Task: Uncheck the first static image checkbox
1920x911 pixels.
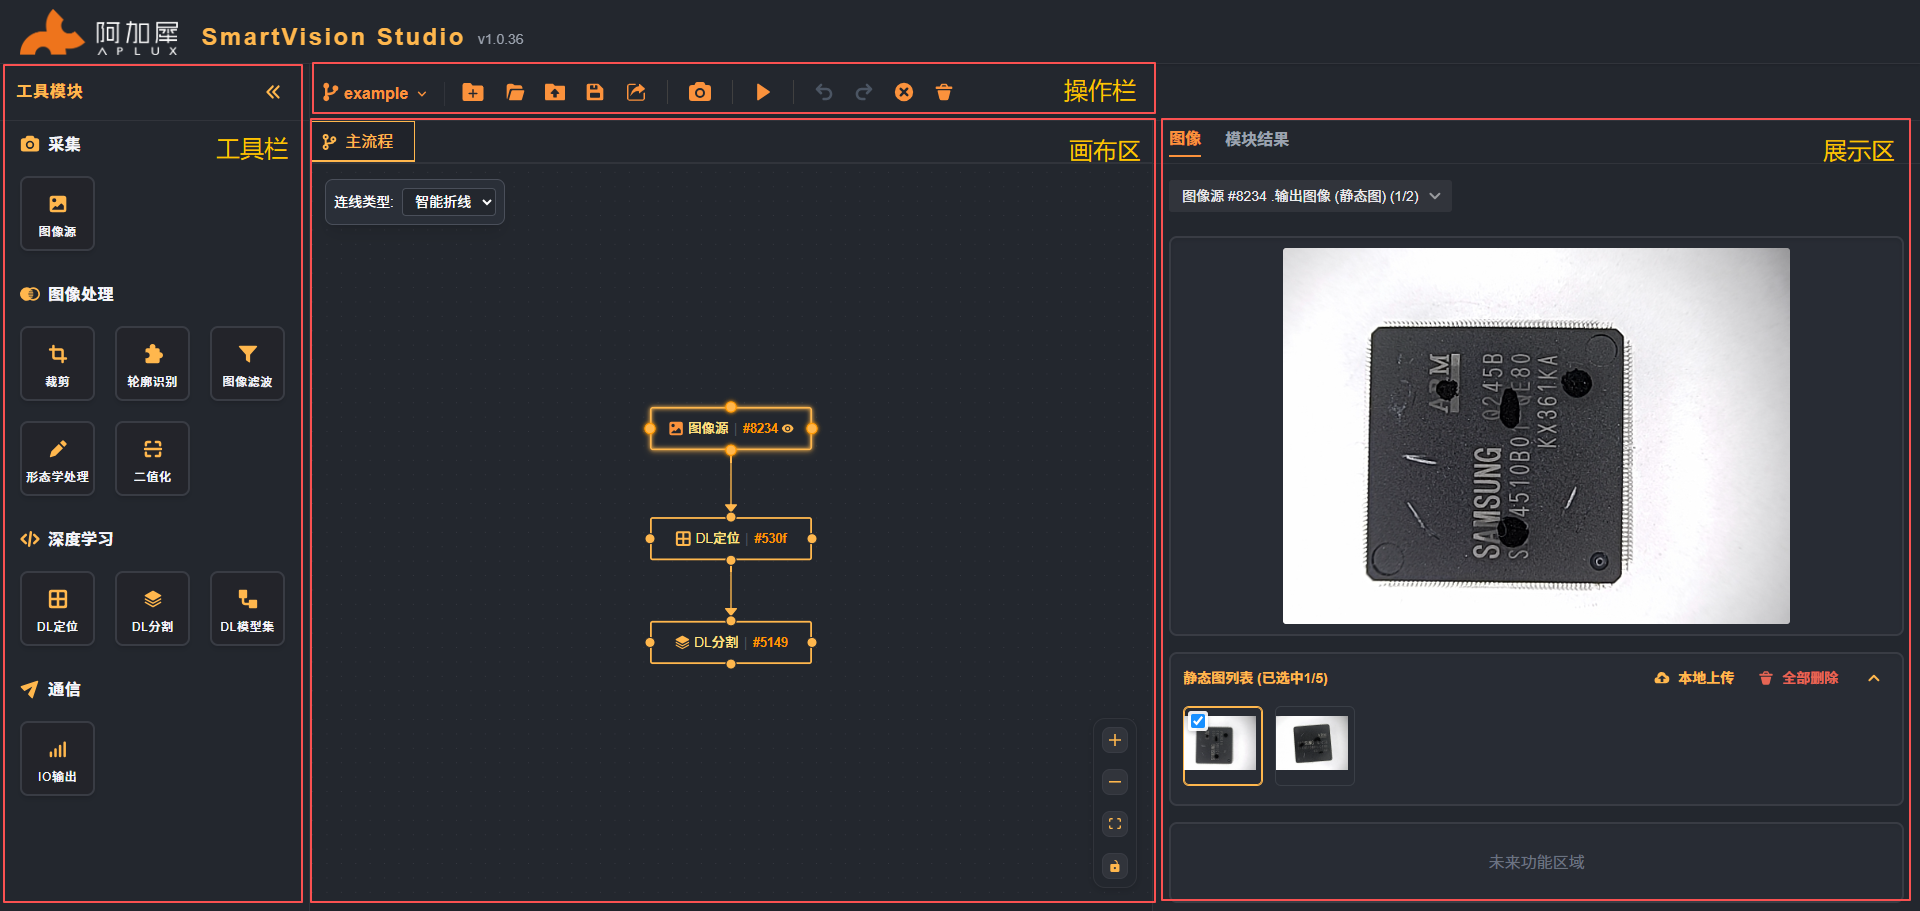Action: point(1199,720)
